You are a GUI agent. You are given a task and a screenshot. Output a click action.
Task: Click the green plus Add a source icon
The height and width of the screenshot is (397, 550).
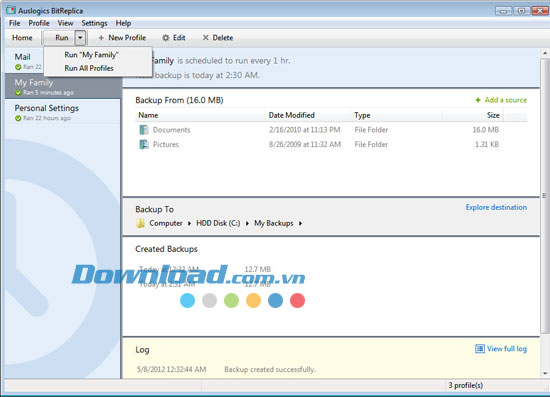coord(478,100)
